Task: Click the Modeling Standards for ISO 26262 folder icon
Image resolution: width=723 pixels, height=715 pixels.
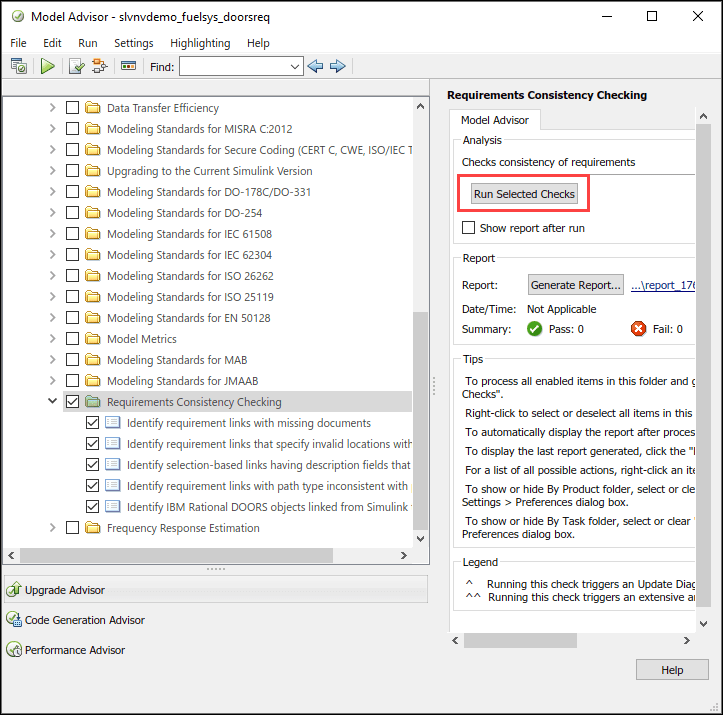Action: coord(93,276)
